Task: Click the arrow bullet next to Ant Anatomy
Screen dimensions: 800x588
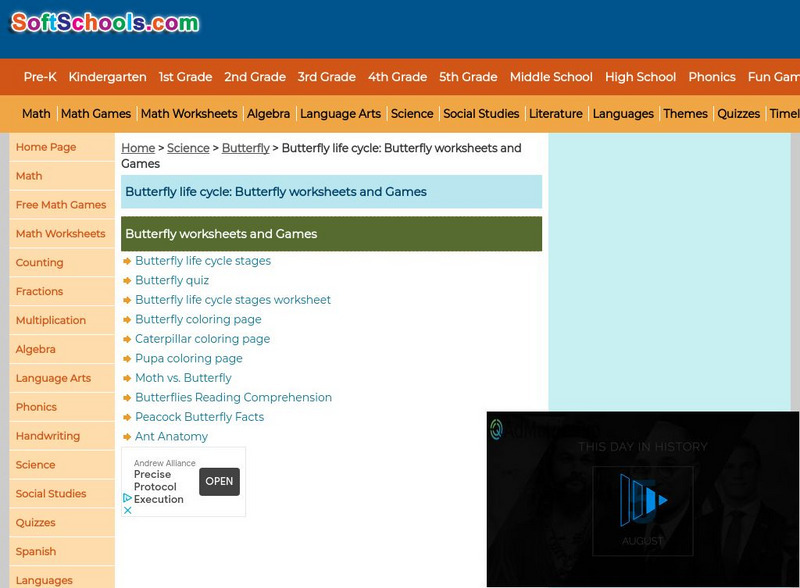Action: 127,437
